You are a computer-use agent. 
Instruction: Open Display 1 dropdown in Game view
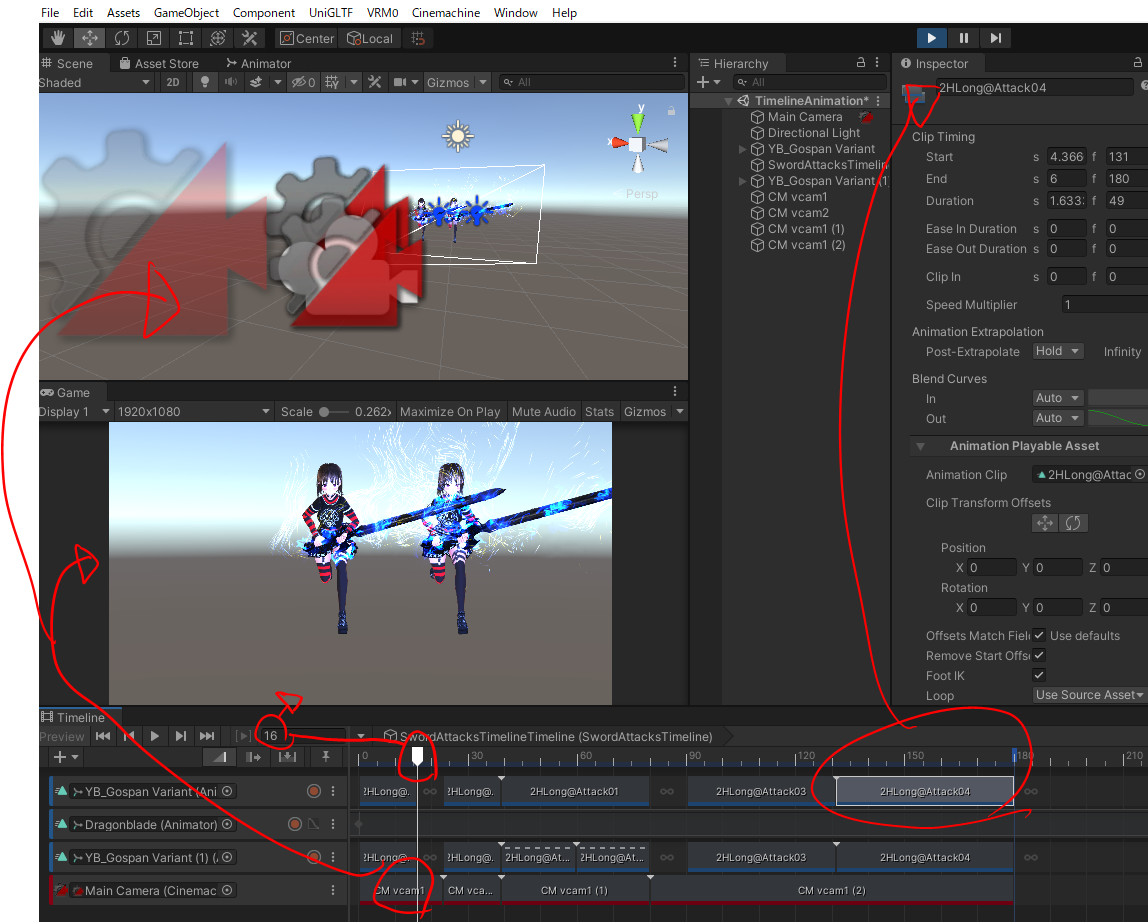75,412
